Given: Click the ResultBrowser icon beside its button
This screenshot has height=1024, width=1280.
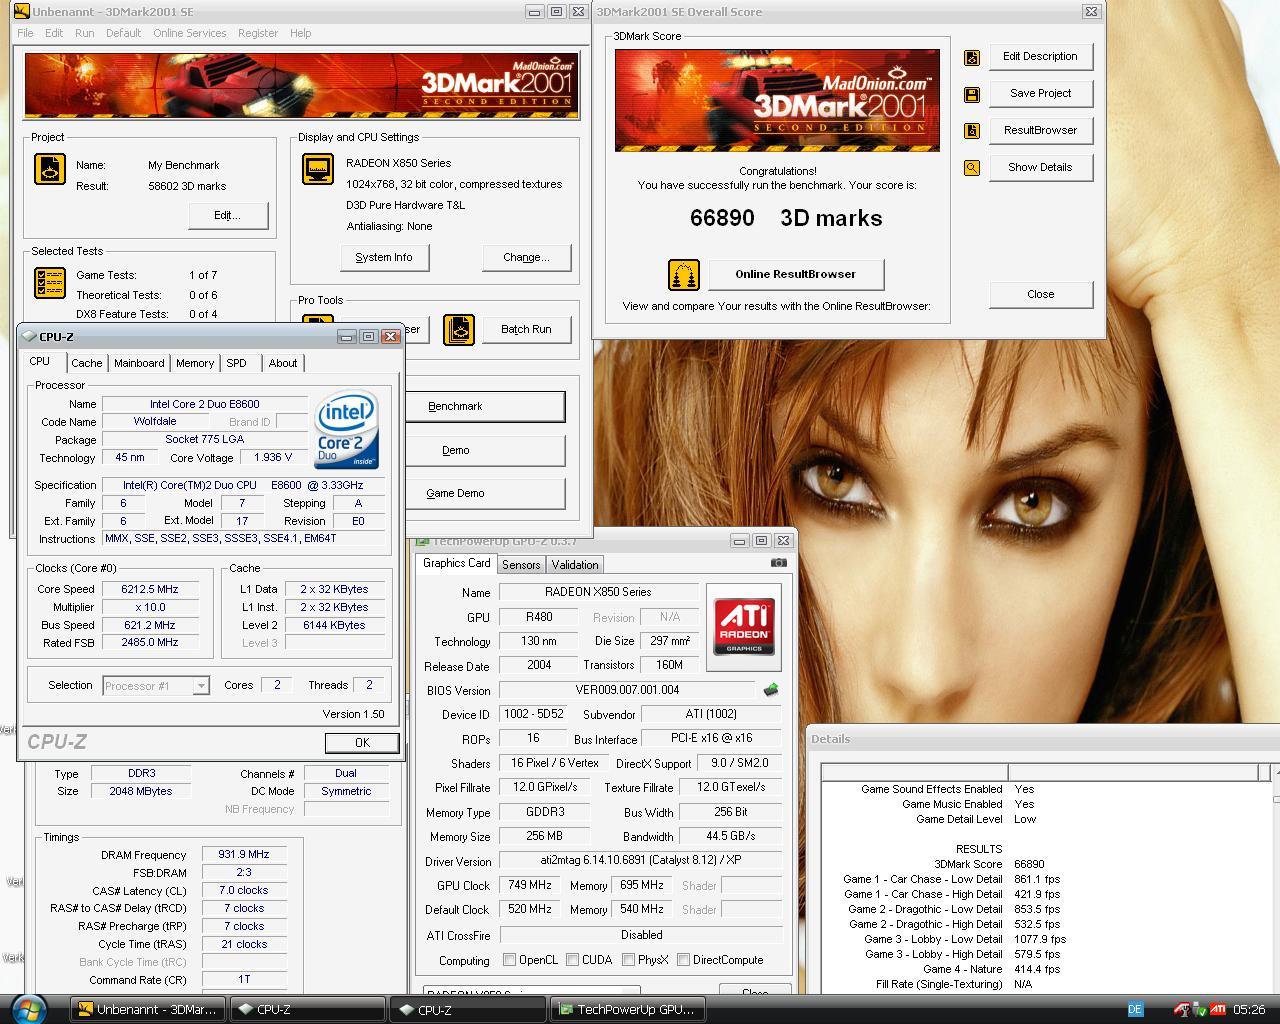Looking at the screenshot, I should click(972, 131).
